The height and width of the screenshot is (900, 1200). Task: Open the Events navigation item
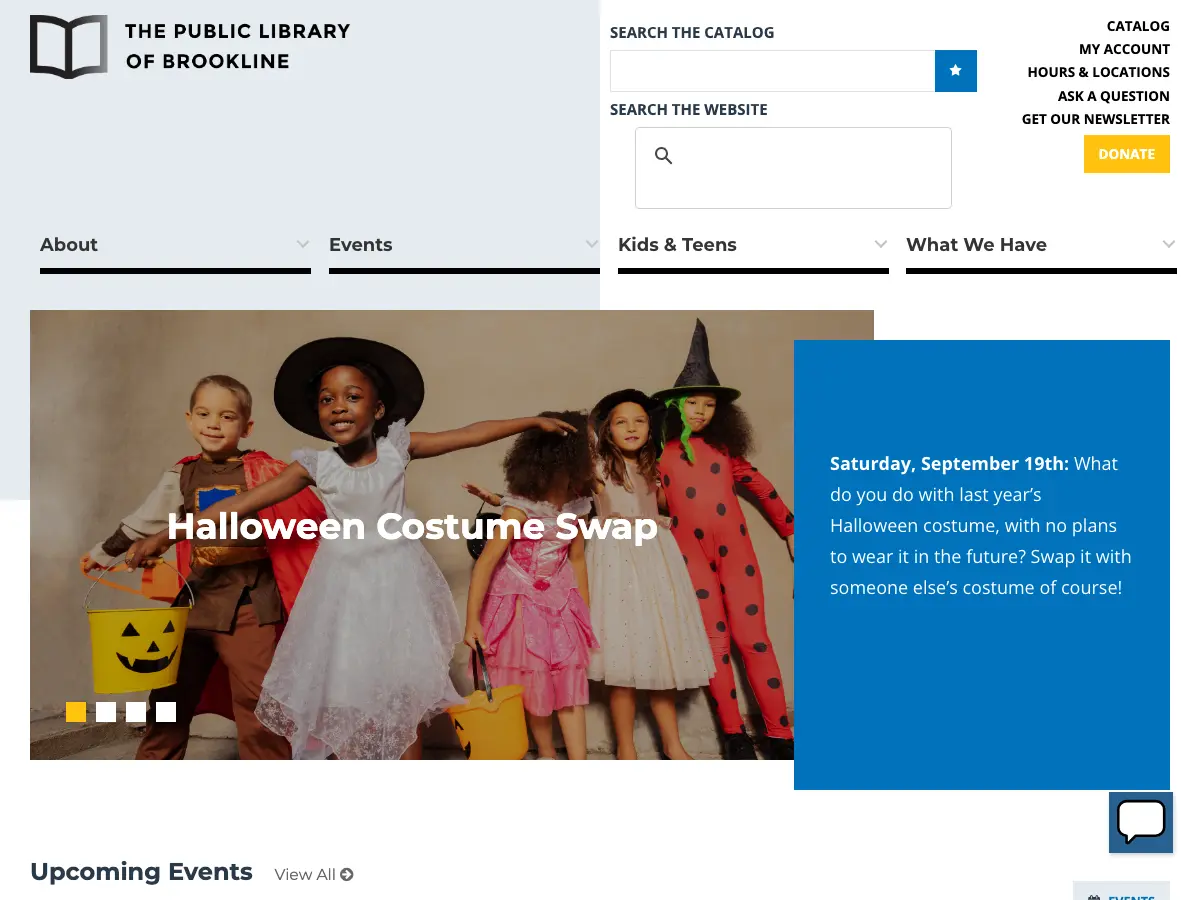point(360,245)
